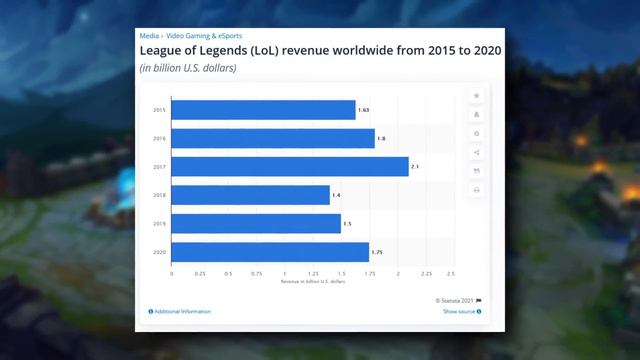This screenshot has height=360, width=640.
Task: Click the 2.25 x-axis tick label
Action: coord(427,274)
